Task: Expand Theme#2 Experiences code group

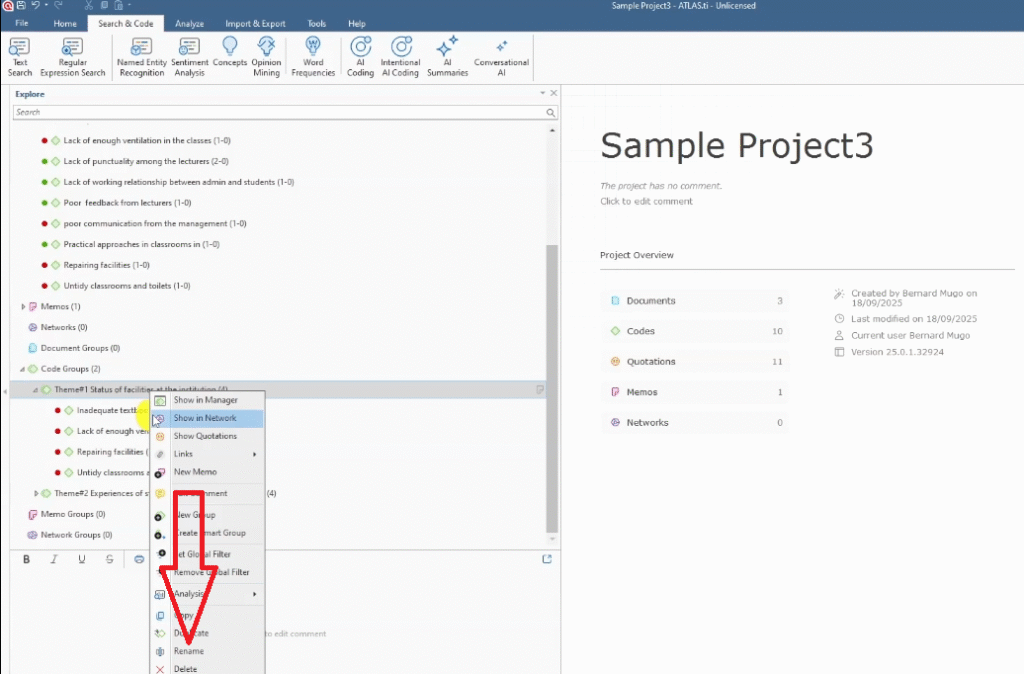Action: tap(37, 493)
